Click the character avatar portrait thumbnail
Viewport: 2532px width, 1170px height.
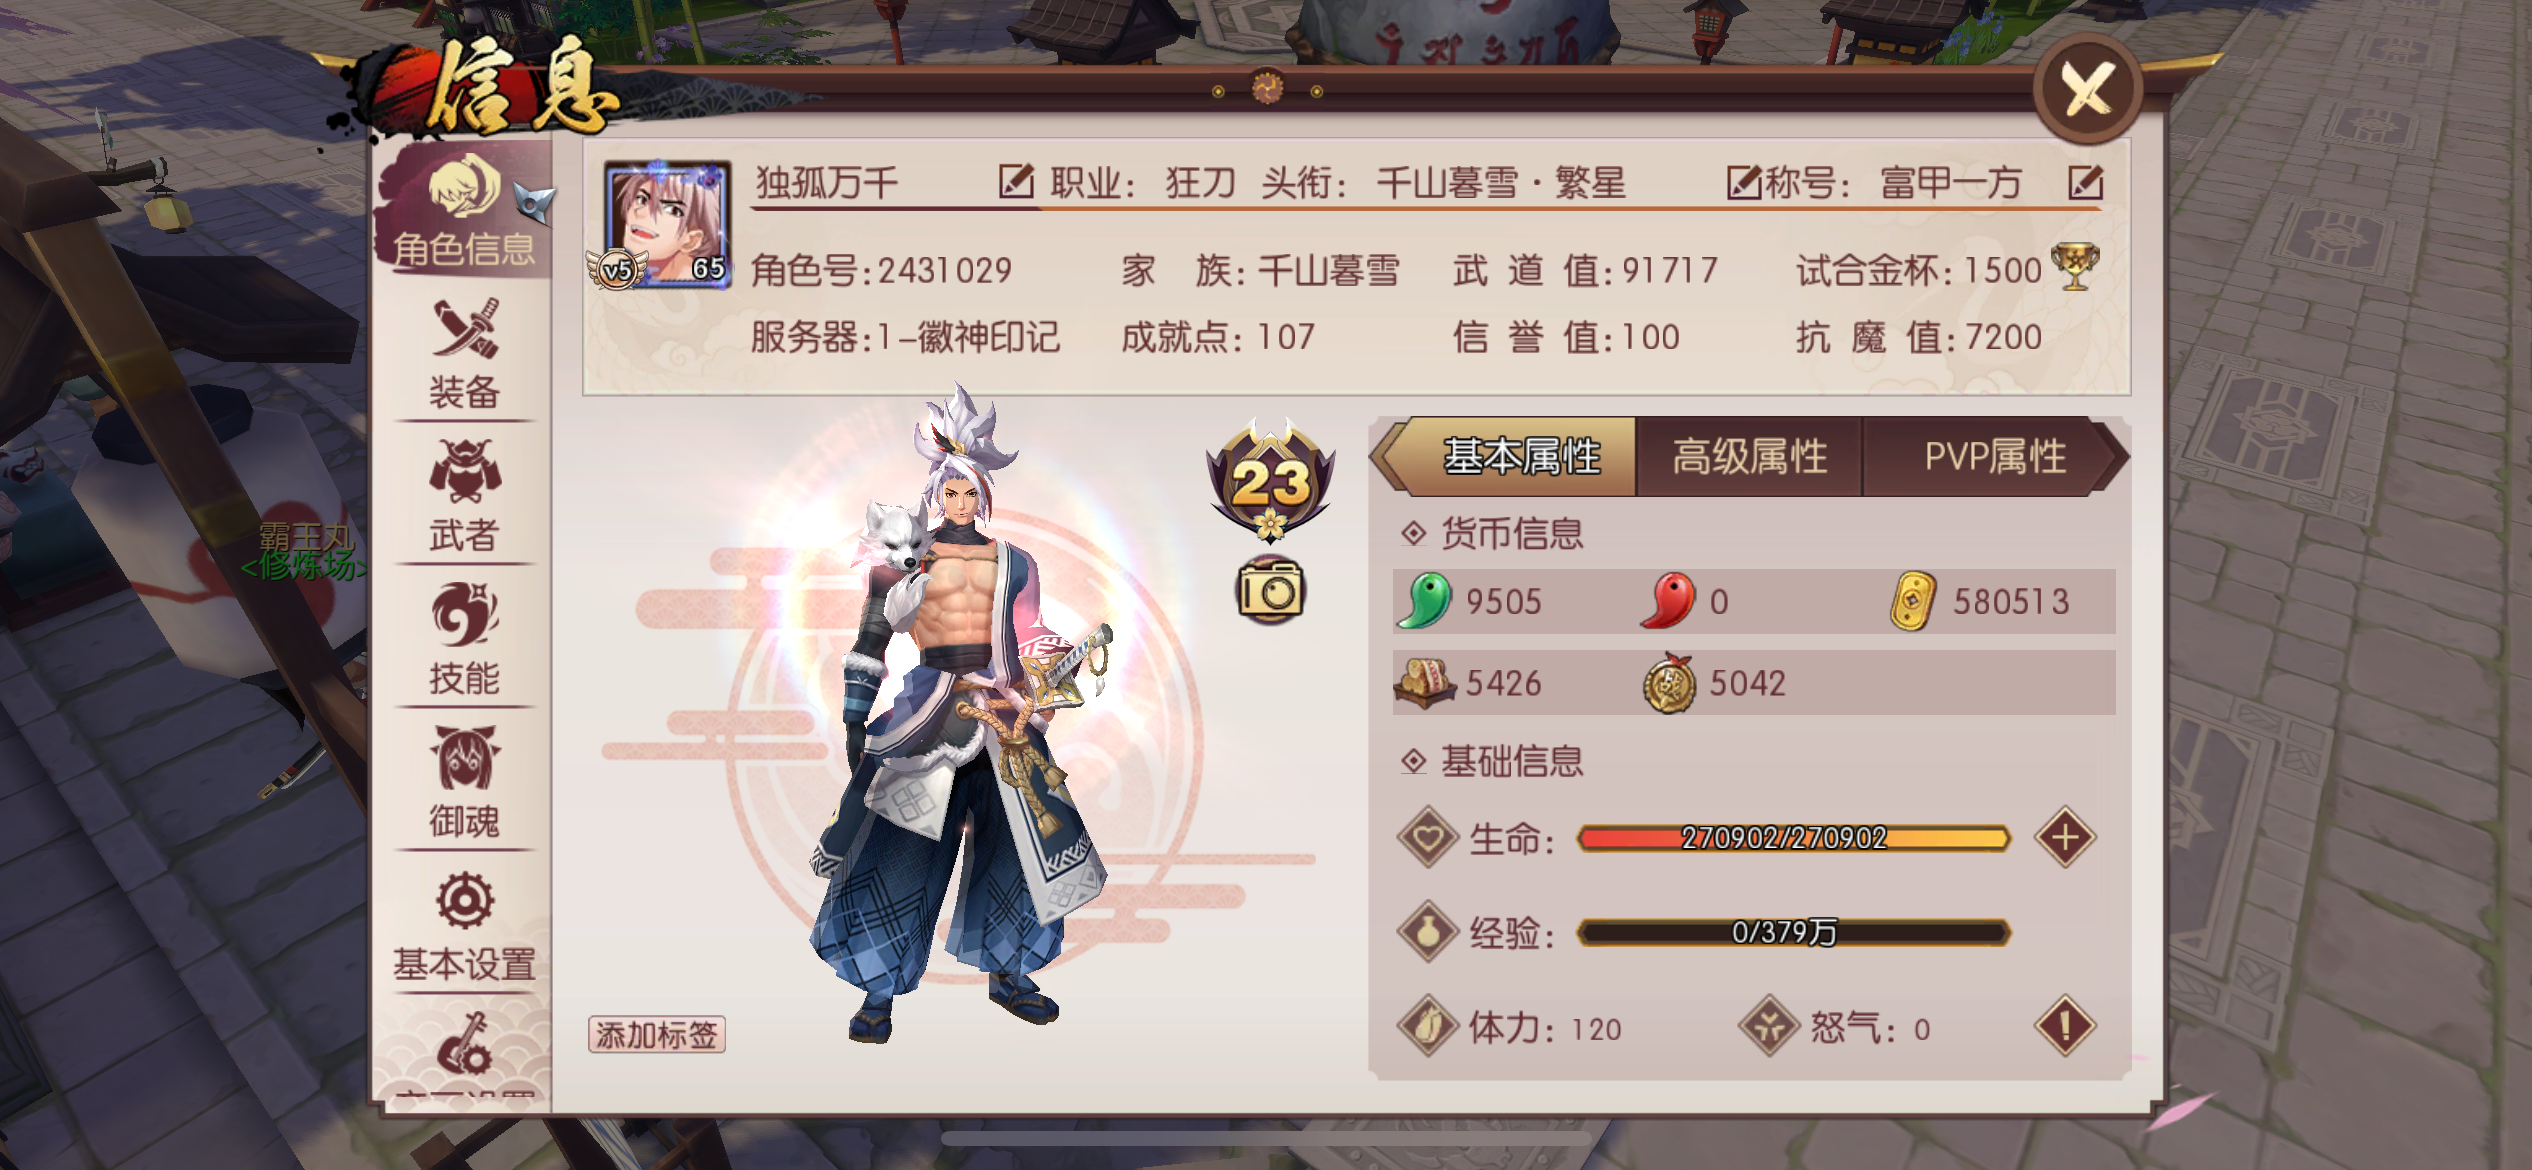pyautogui.click(x=667, y=224)
